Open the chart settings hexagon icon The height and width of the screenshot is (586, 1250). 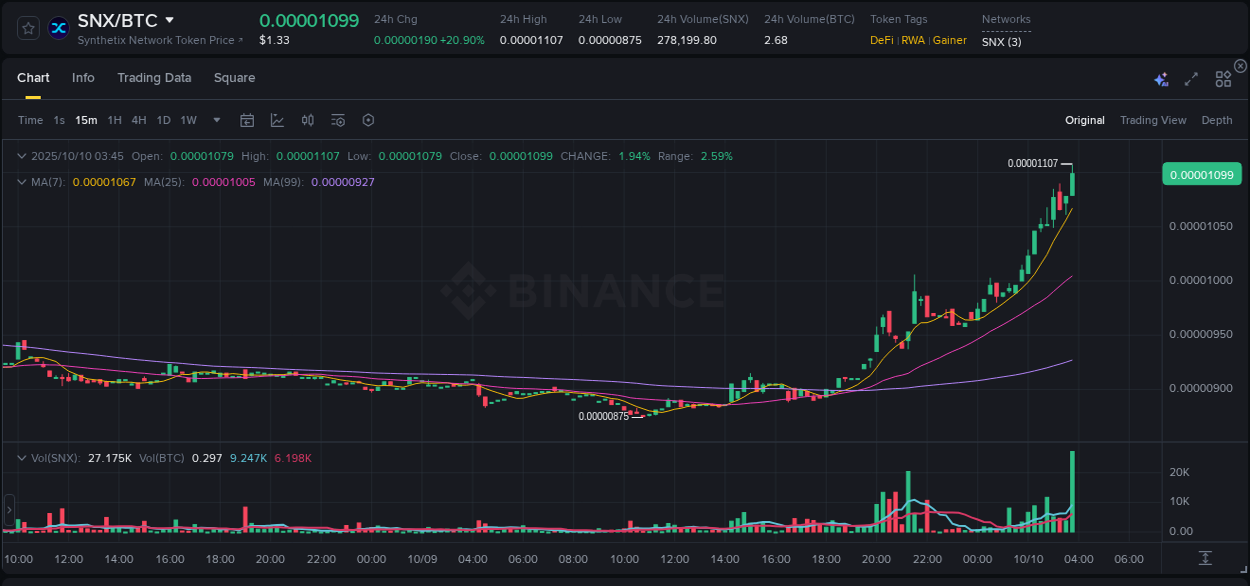368,120
